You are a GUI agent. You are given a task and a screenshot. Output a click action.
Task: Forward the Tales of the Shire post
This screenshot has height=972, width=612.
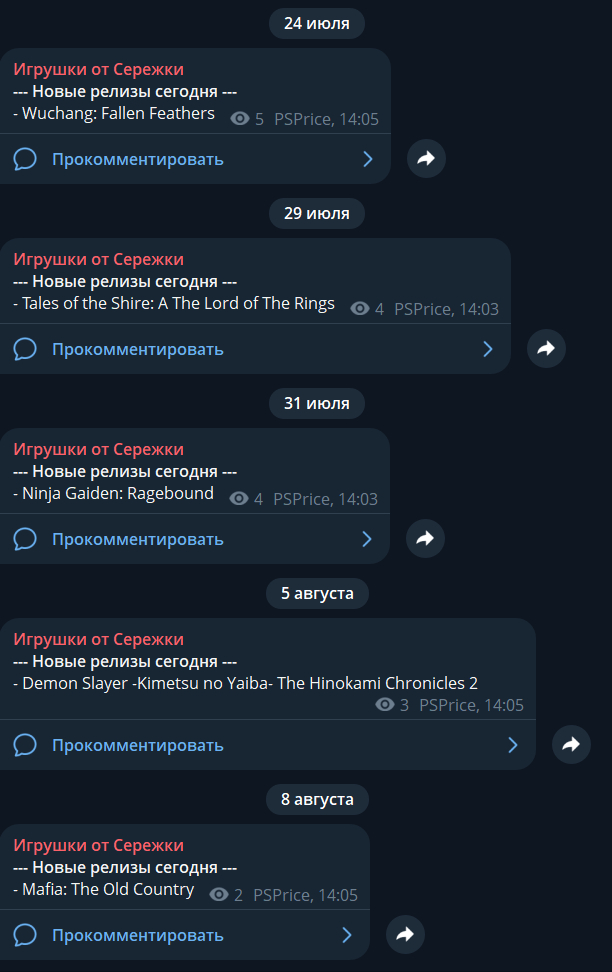click(x=546, y=348)
